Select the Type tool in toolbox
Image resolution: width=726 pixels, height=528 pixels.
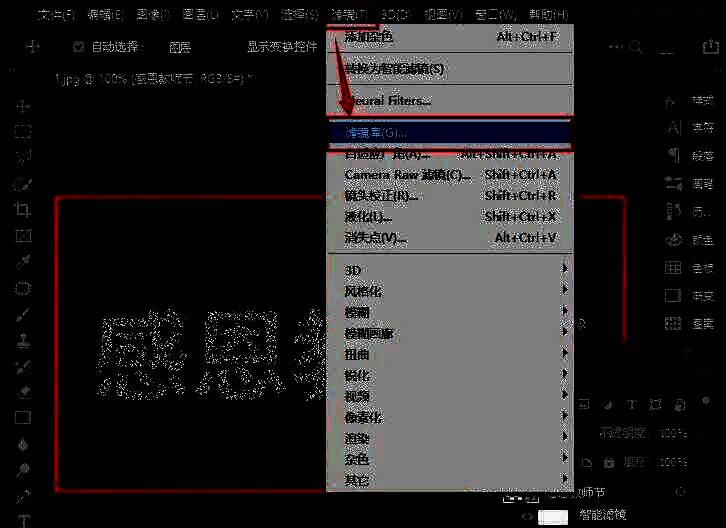point(23,521)
